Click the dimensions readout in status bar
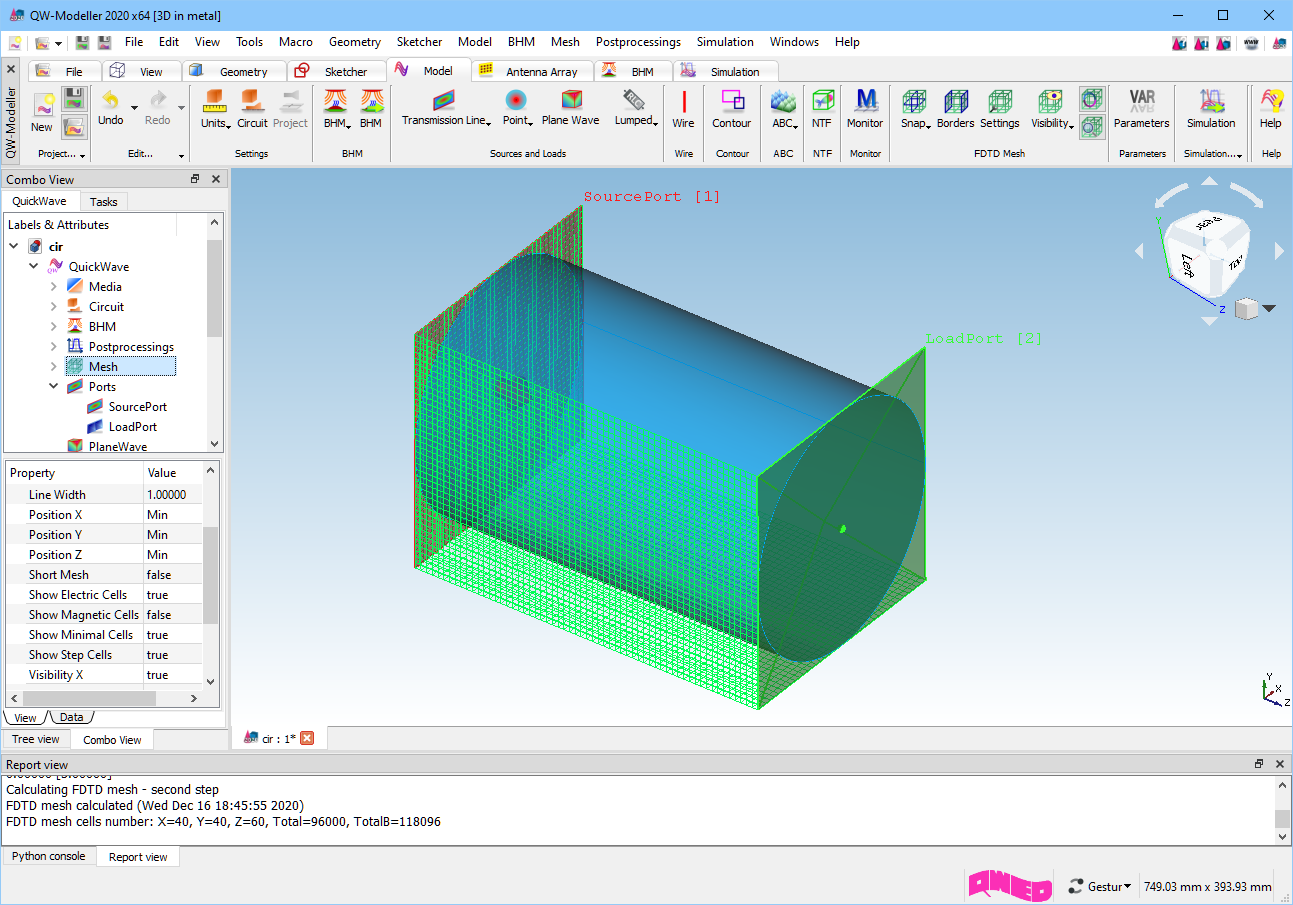 point(1208,886)
